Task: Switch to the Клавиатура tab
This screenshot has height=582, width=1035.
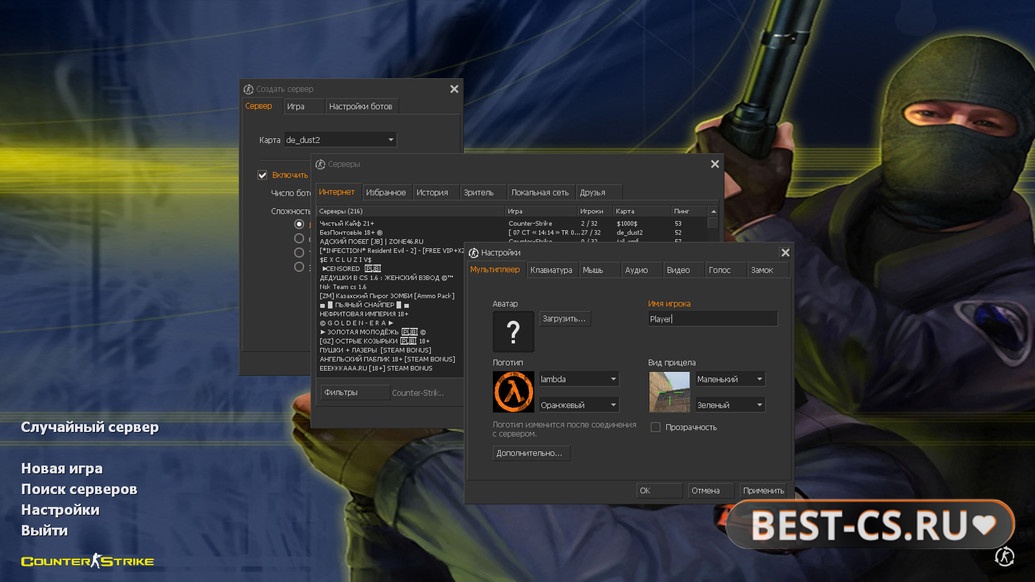Action: click(x=551, y=270)
